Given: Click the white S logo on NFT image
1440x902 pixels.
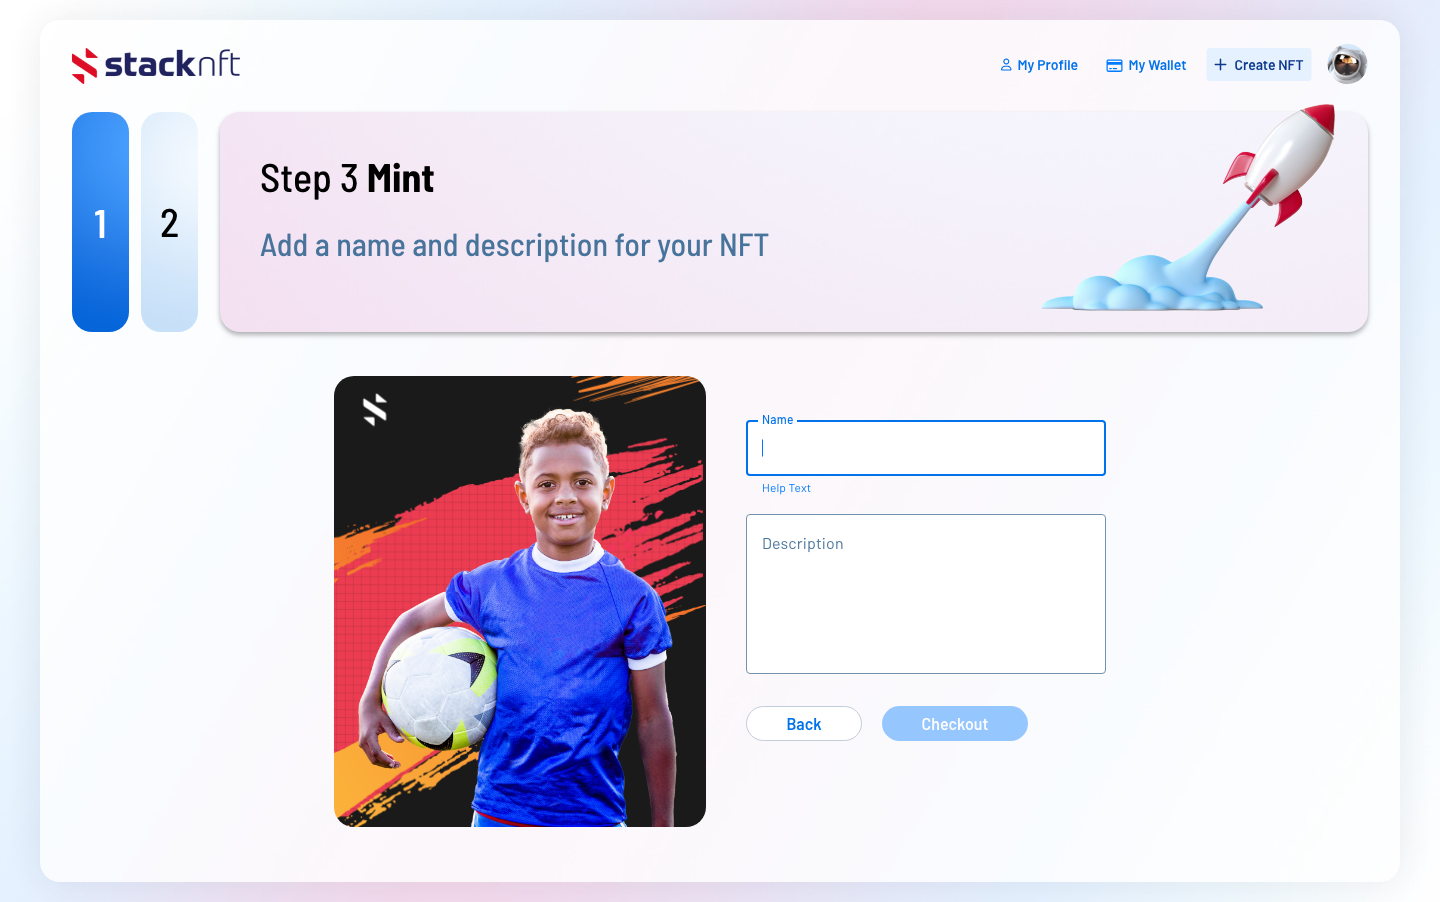Looking at the screenshot, I should [375, 410].
